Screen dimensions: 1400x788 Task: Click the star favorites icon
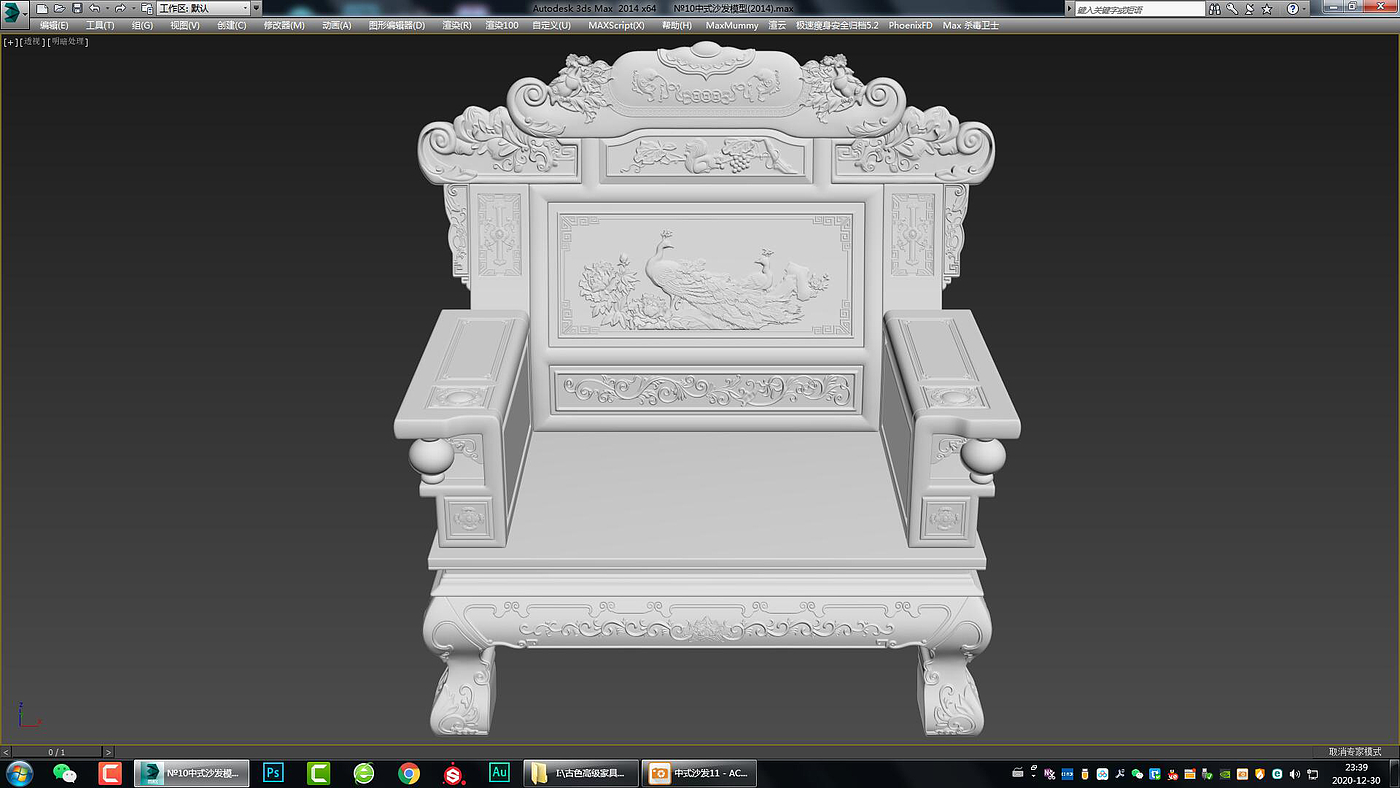pyautogui.click(x=1267, y=8)
